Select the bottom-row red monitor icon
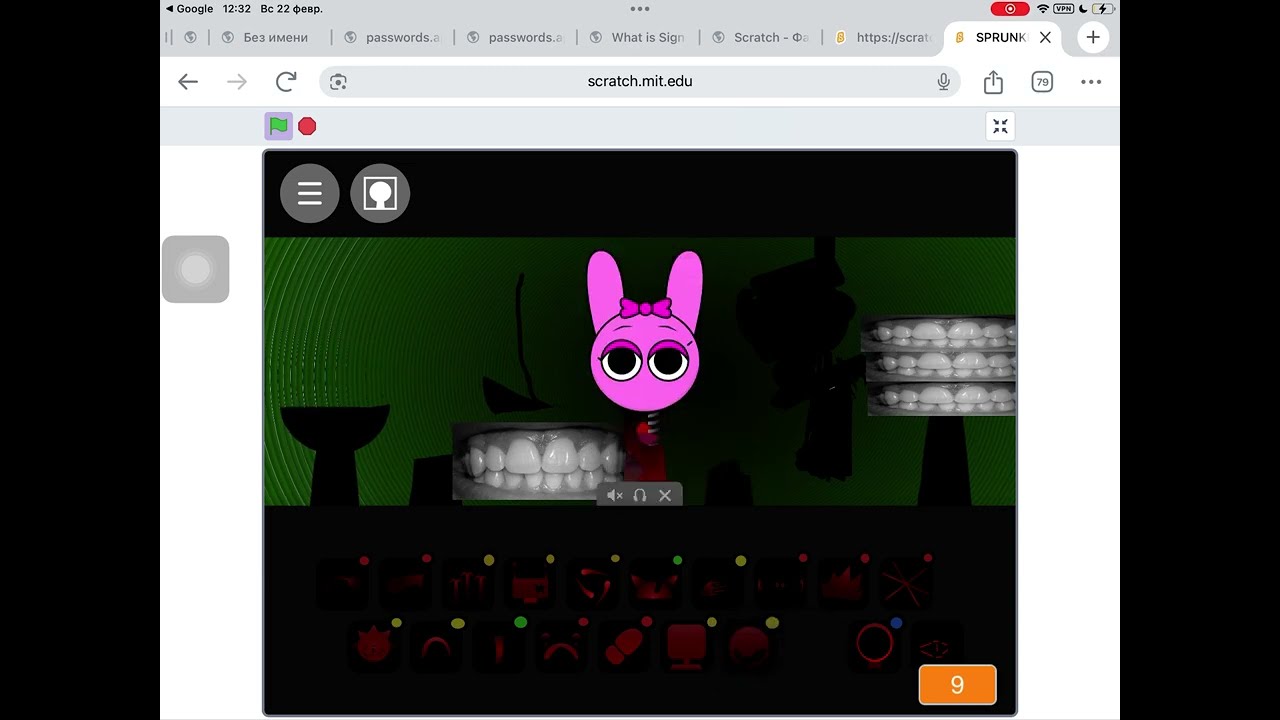 [x=686, y=646]
